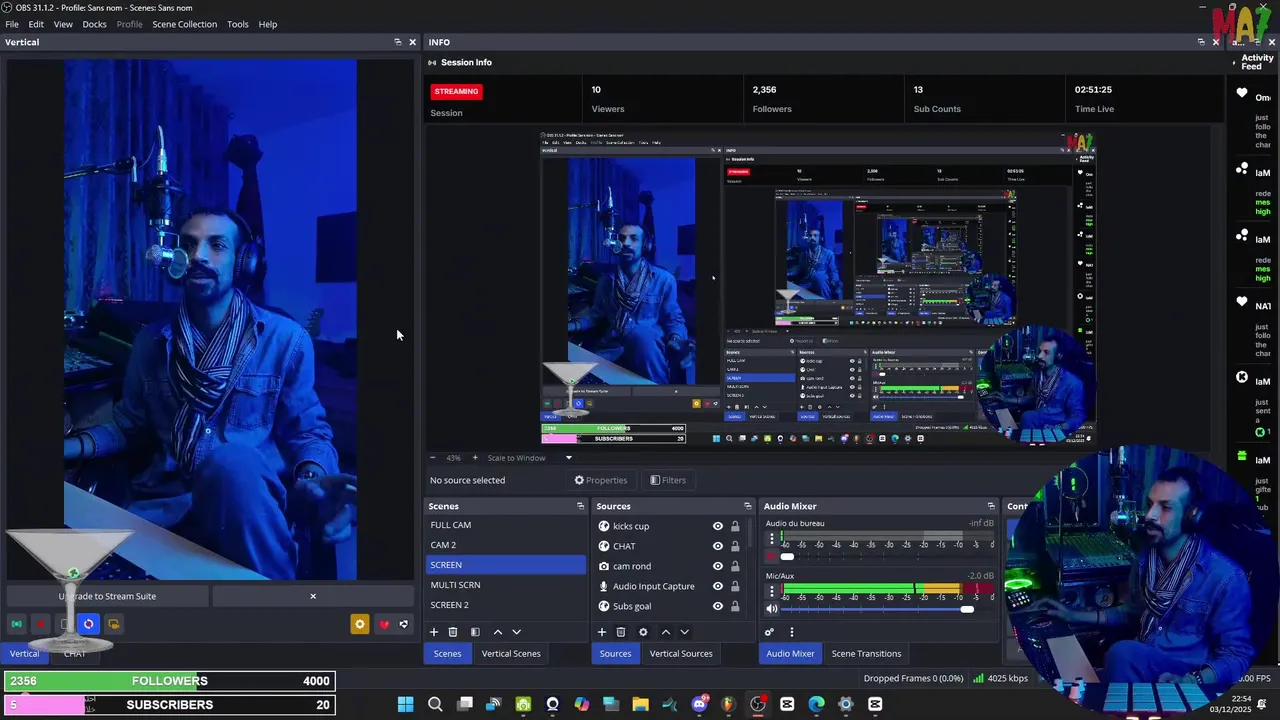Float the Vertical dock panel

[x=397, y=42]
